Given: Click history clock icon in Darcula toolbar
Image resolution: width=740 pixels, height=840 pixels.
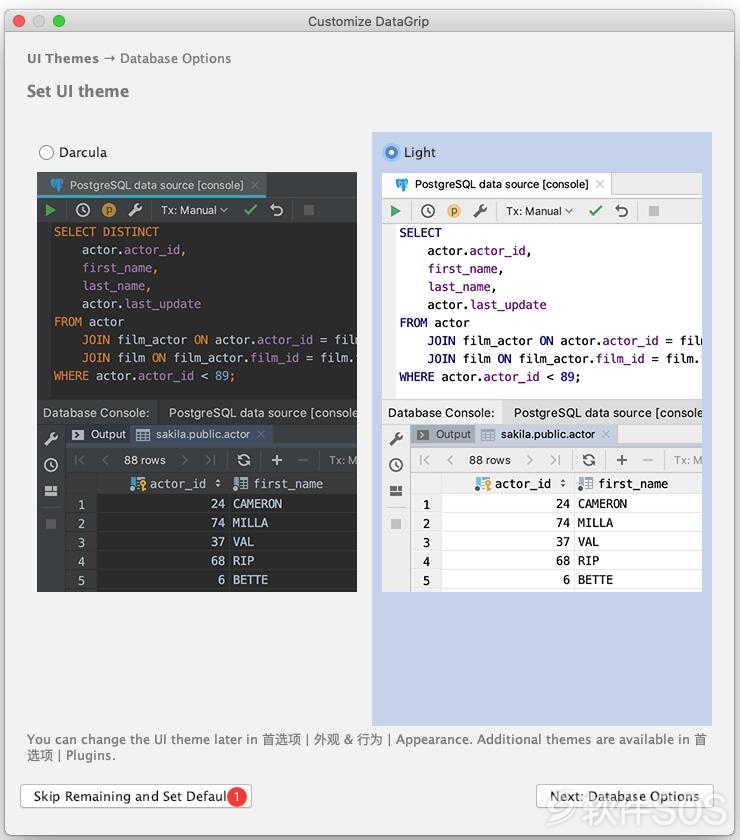Looking at the screenshot, I should click(83, 210).
